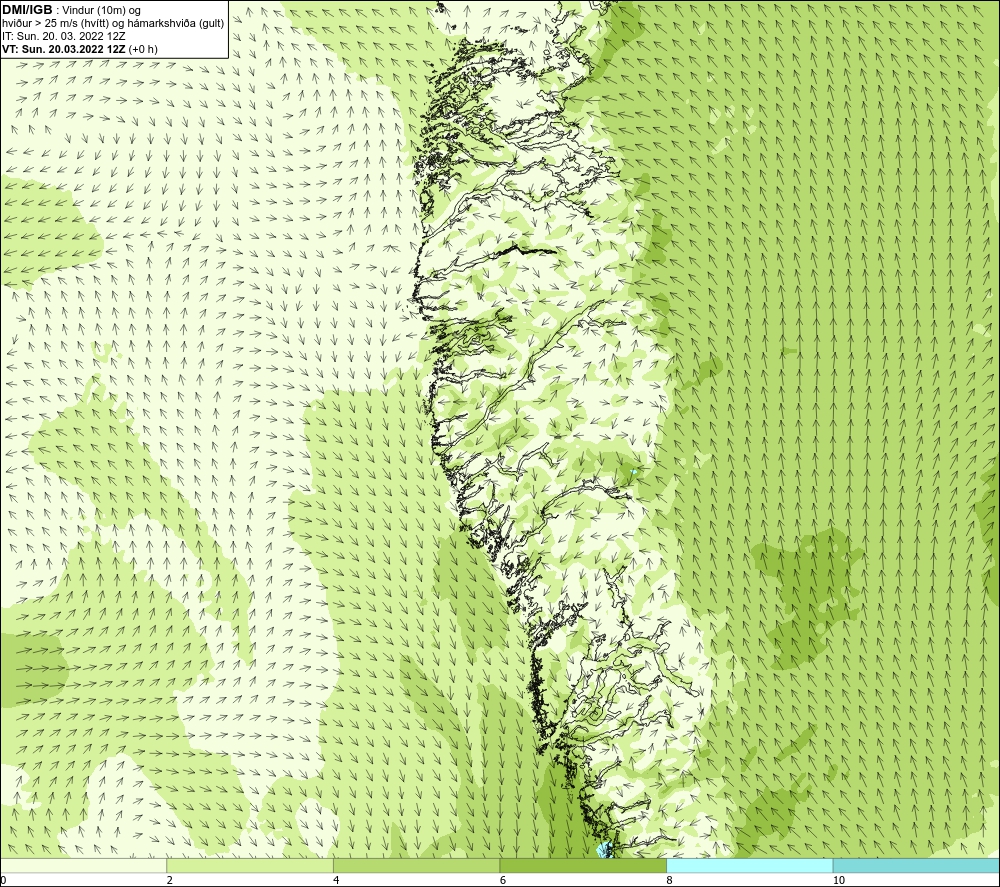The height and width of the screenshot is (887, 1000).
Task: Click the legend value '4'
Action: [x=336, y=880]
